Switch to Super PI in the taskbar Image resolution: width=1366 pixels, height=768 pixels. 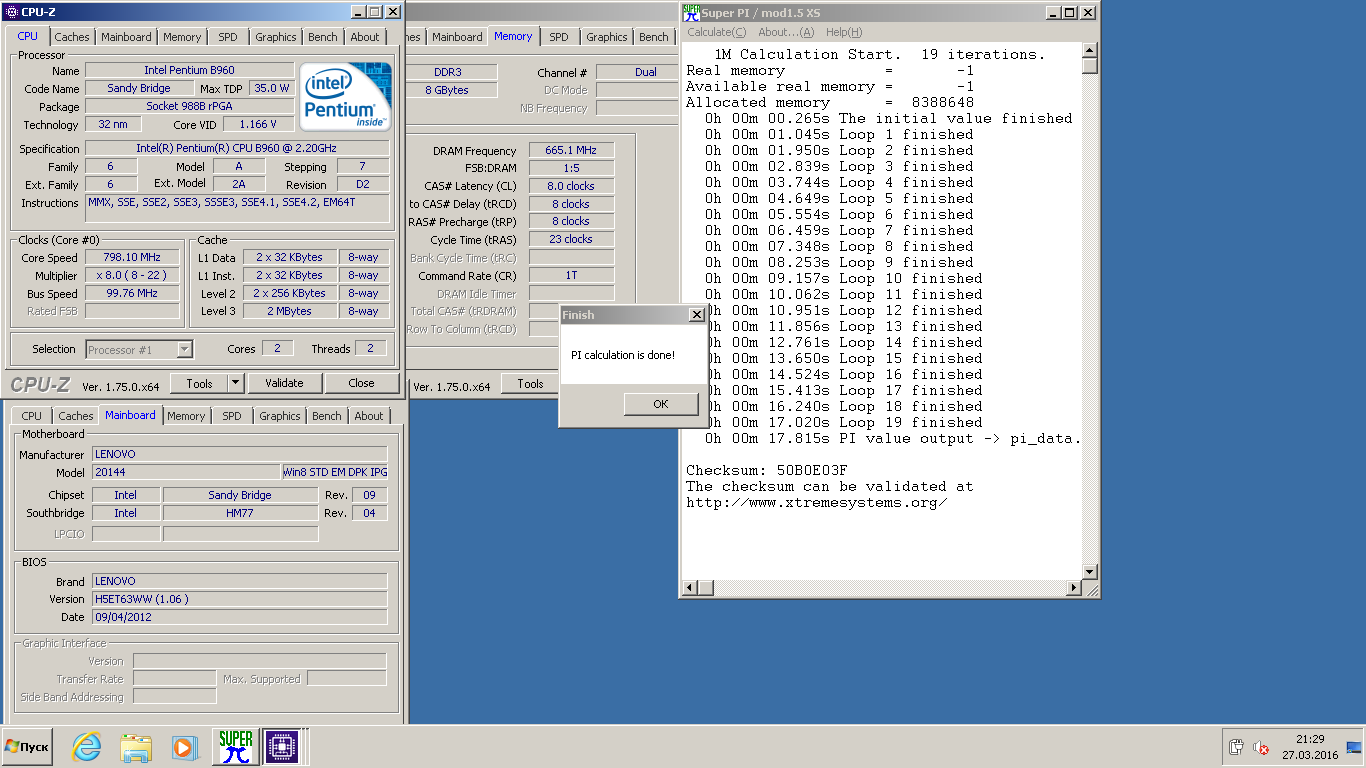click(236, 747)
